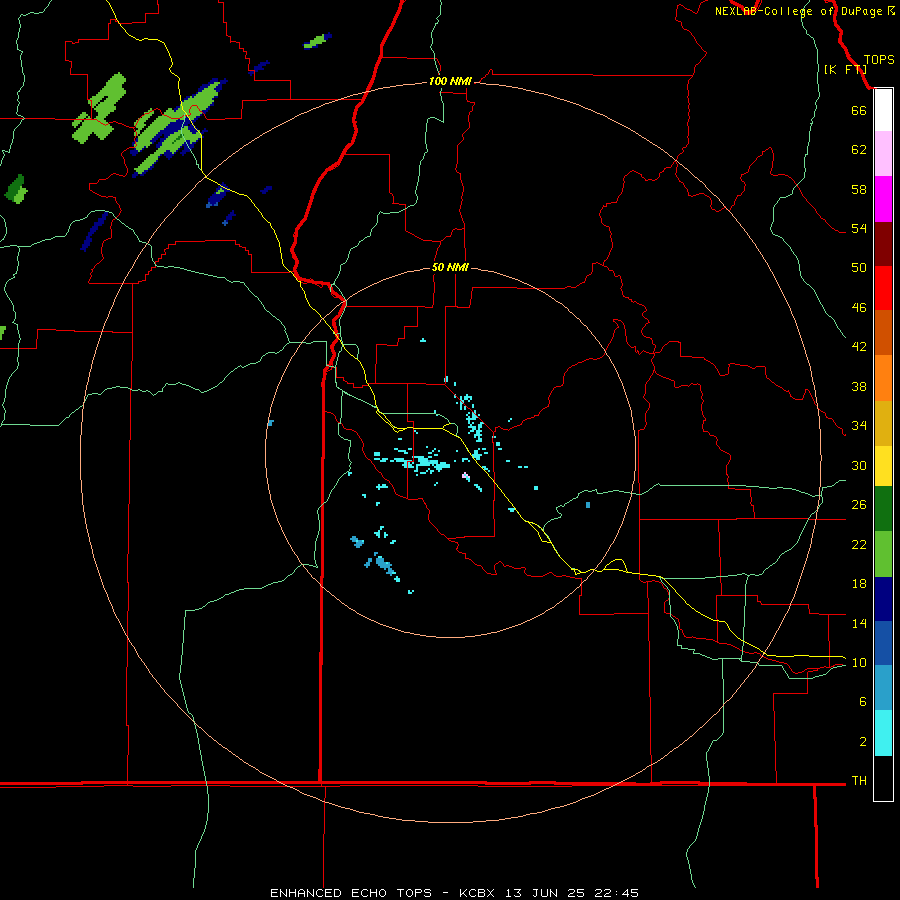Select the dark red legend swatch
Viewport: 900px width, 900px height.
click(x=883, y=244)
